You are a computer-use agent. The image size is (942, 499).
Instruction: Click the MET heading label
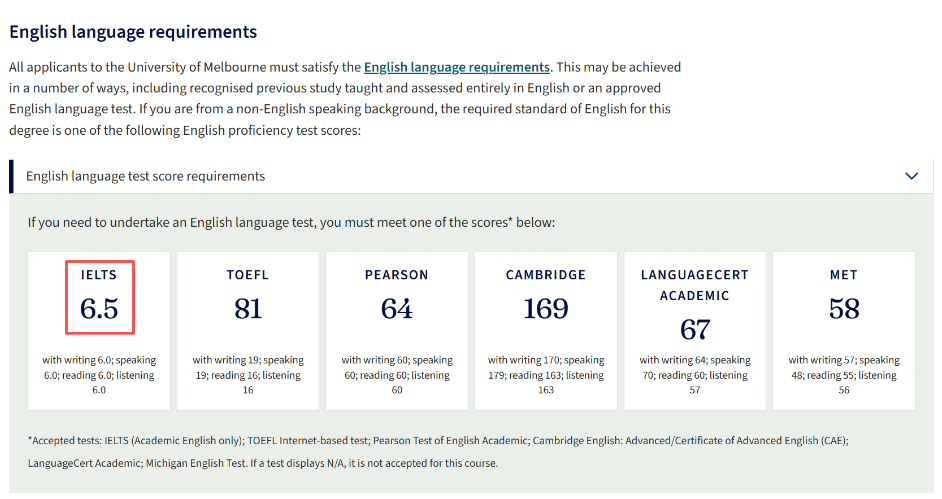pyautogui.click(x=844, y=275)
